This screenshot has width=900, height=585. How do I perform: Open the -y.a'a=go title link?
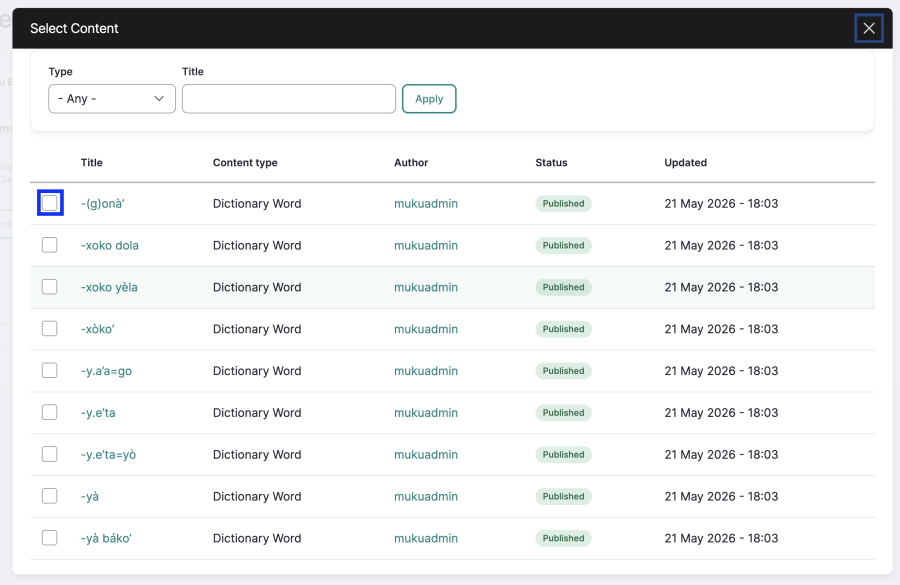coord(106,371)
